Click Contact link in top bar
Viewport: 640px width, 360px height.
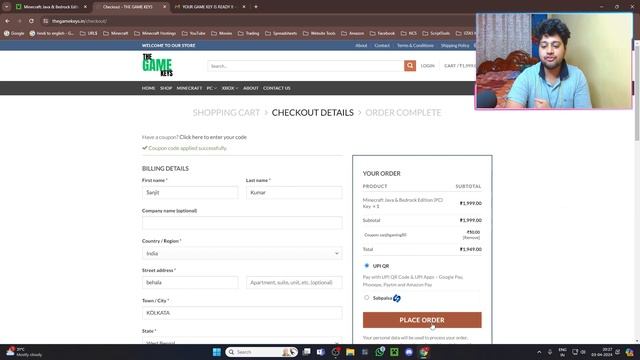click(382, 46)
